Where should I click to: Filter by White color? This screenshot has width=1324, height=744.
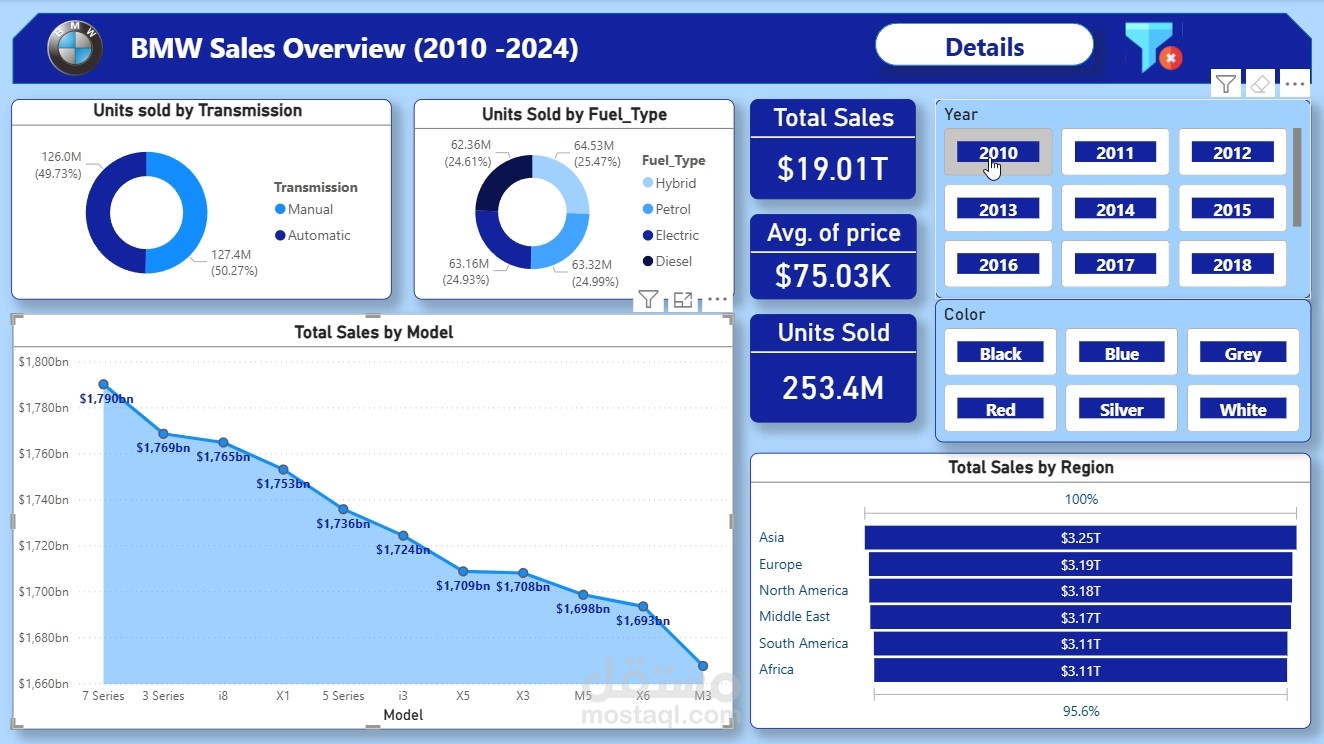[x=1243, y=409]
